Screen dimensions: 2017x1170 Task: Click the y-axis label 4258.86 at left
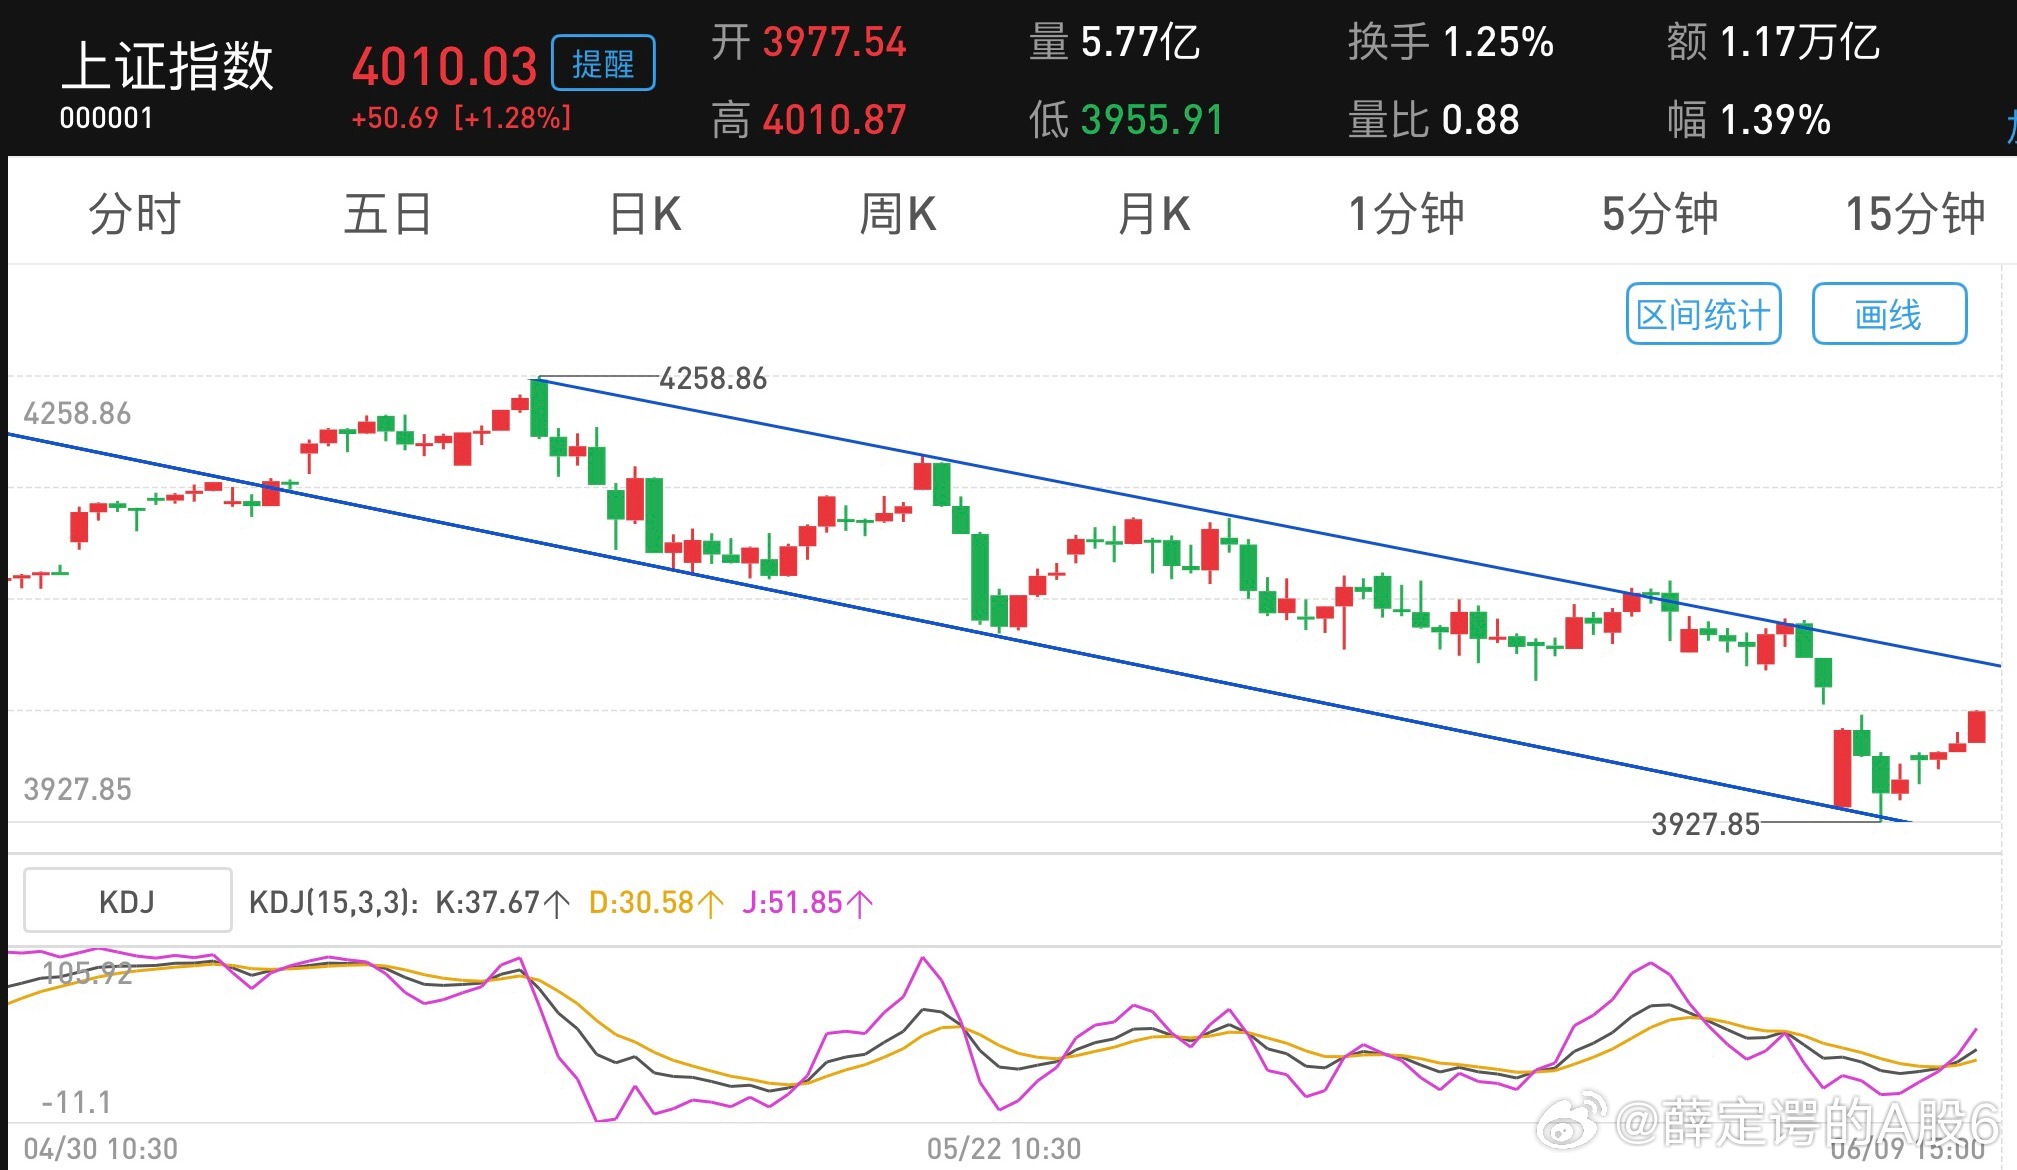77,413
